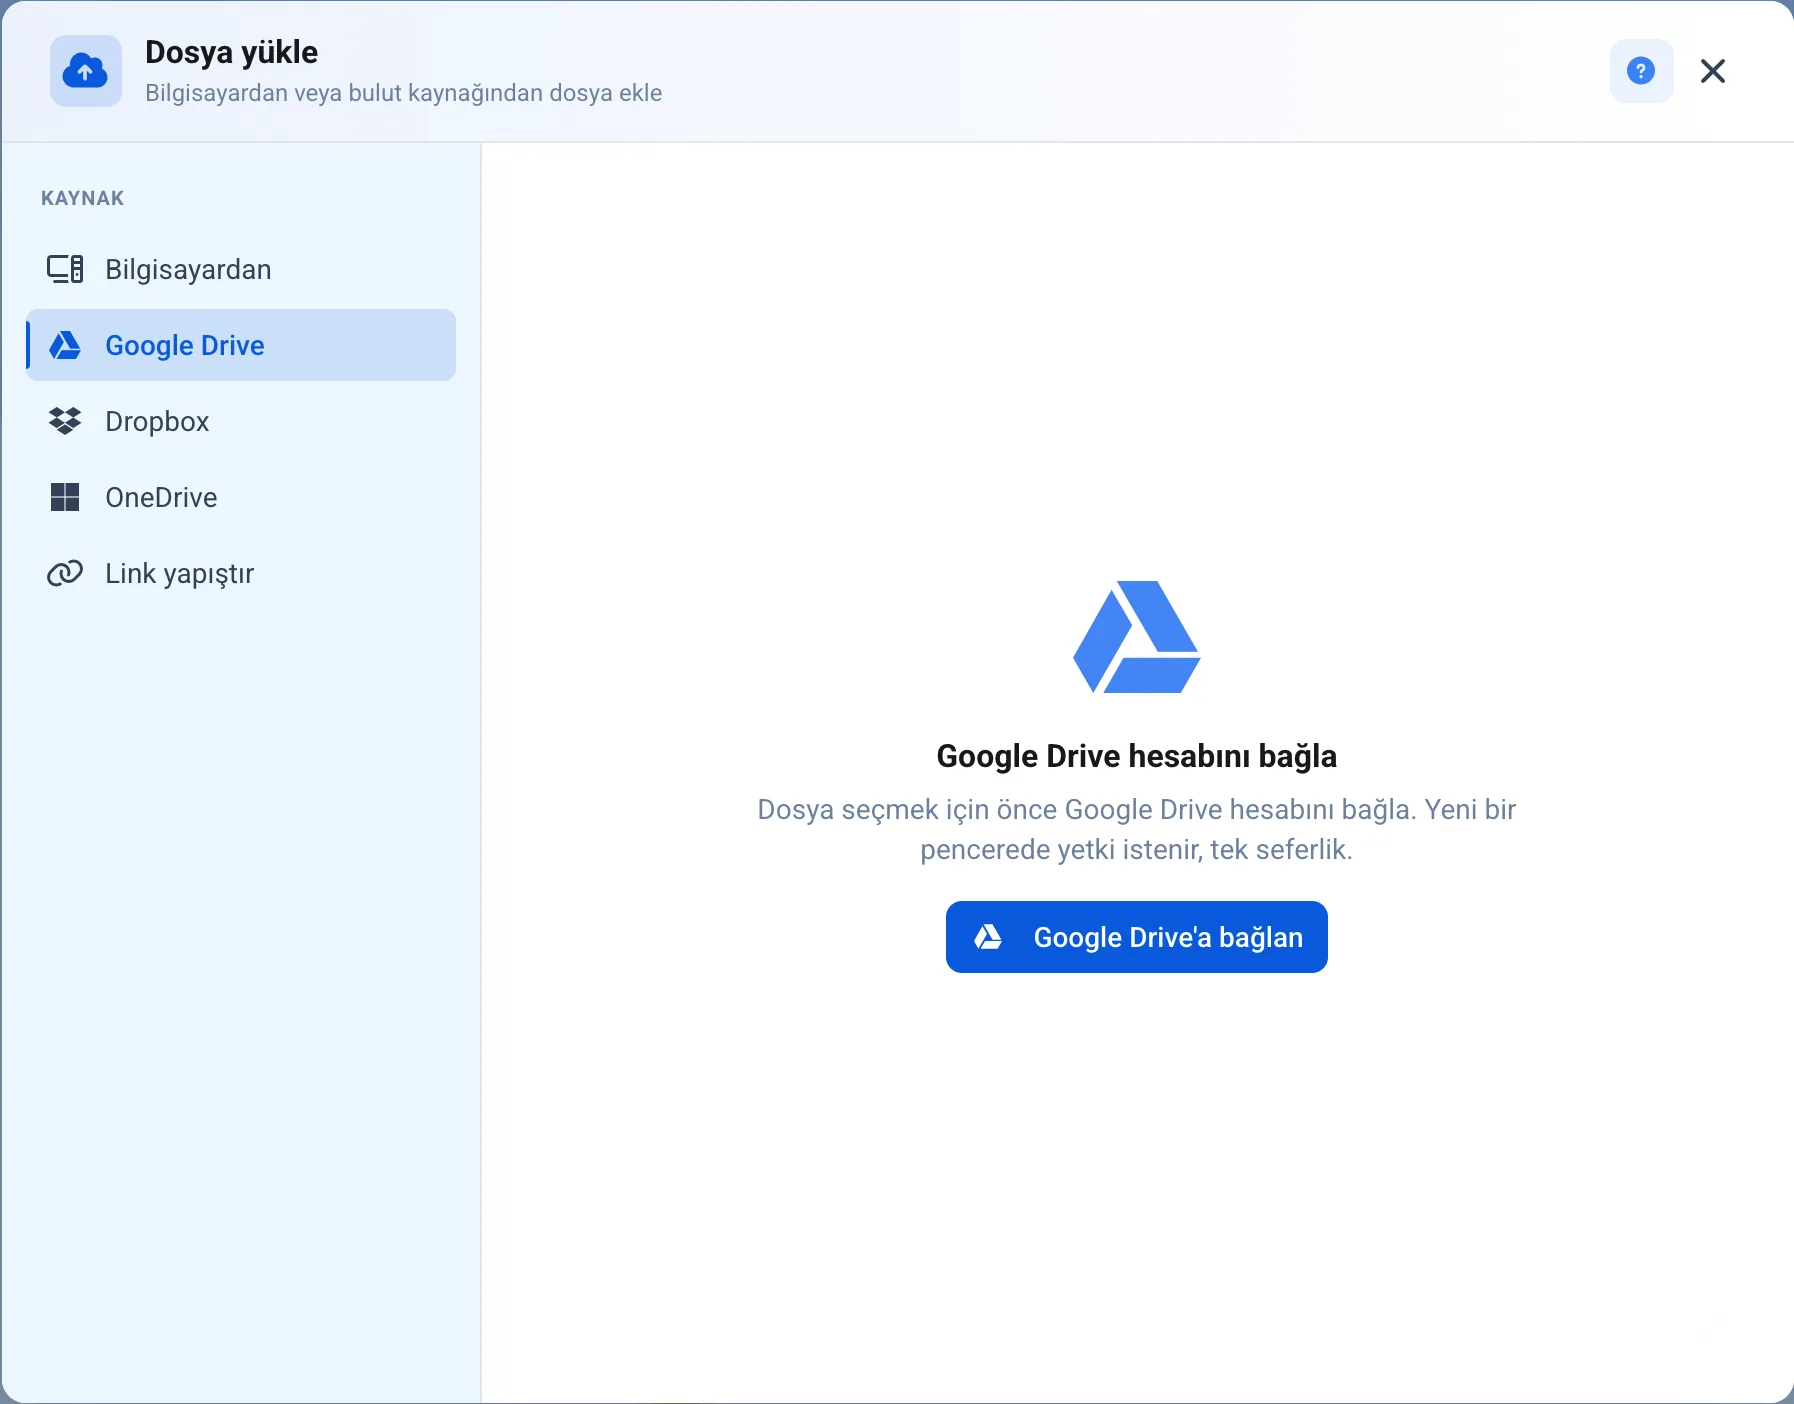Image resolution: width=1794 pixels, height=1404 pixels.
Task: Select the Google Drive source tab
Action: click(x=241, y=345)
